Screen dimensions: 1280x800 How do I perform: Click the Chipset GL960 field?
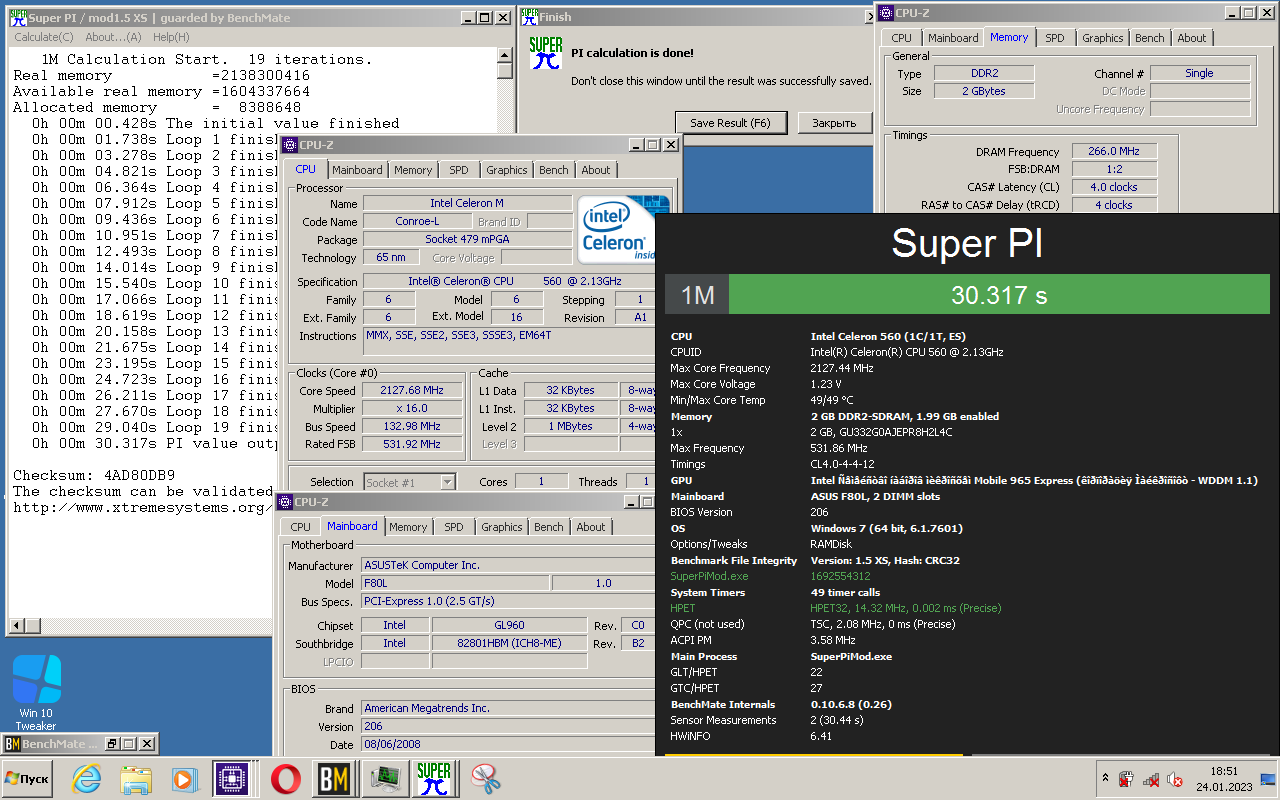(x=509, y=625)
